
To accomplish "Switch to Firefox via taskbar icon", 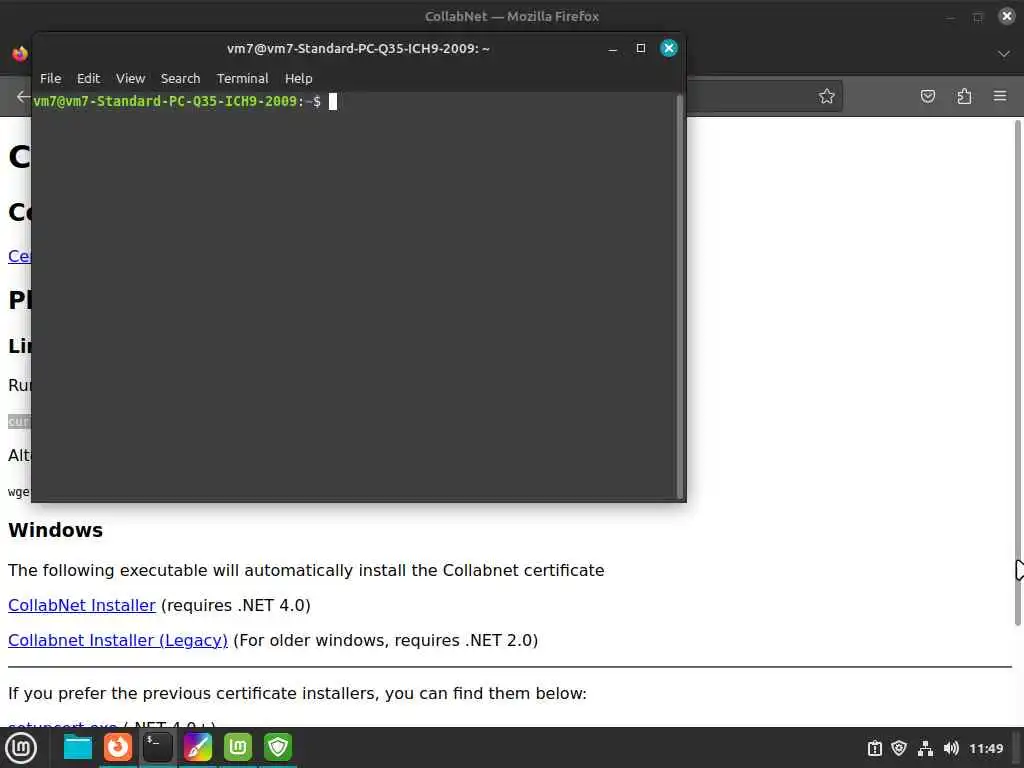I will [x=118, y=747].
